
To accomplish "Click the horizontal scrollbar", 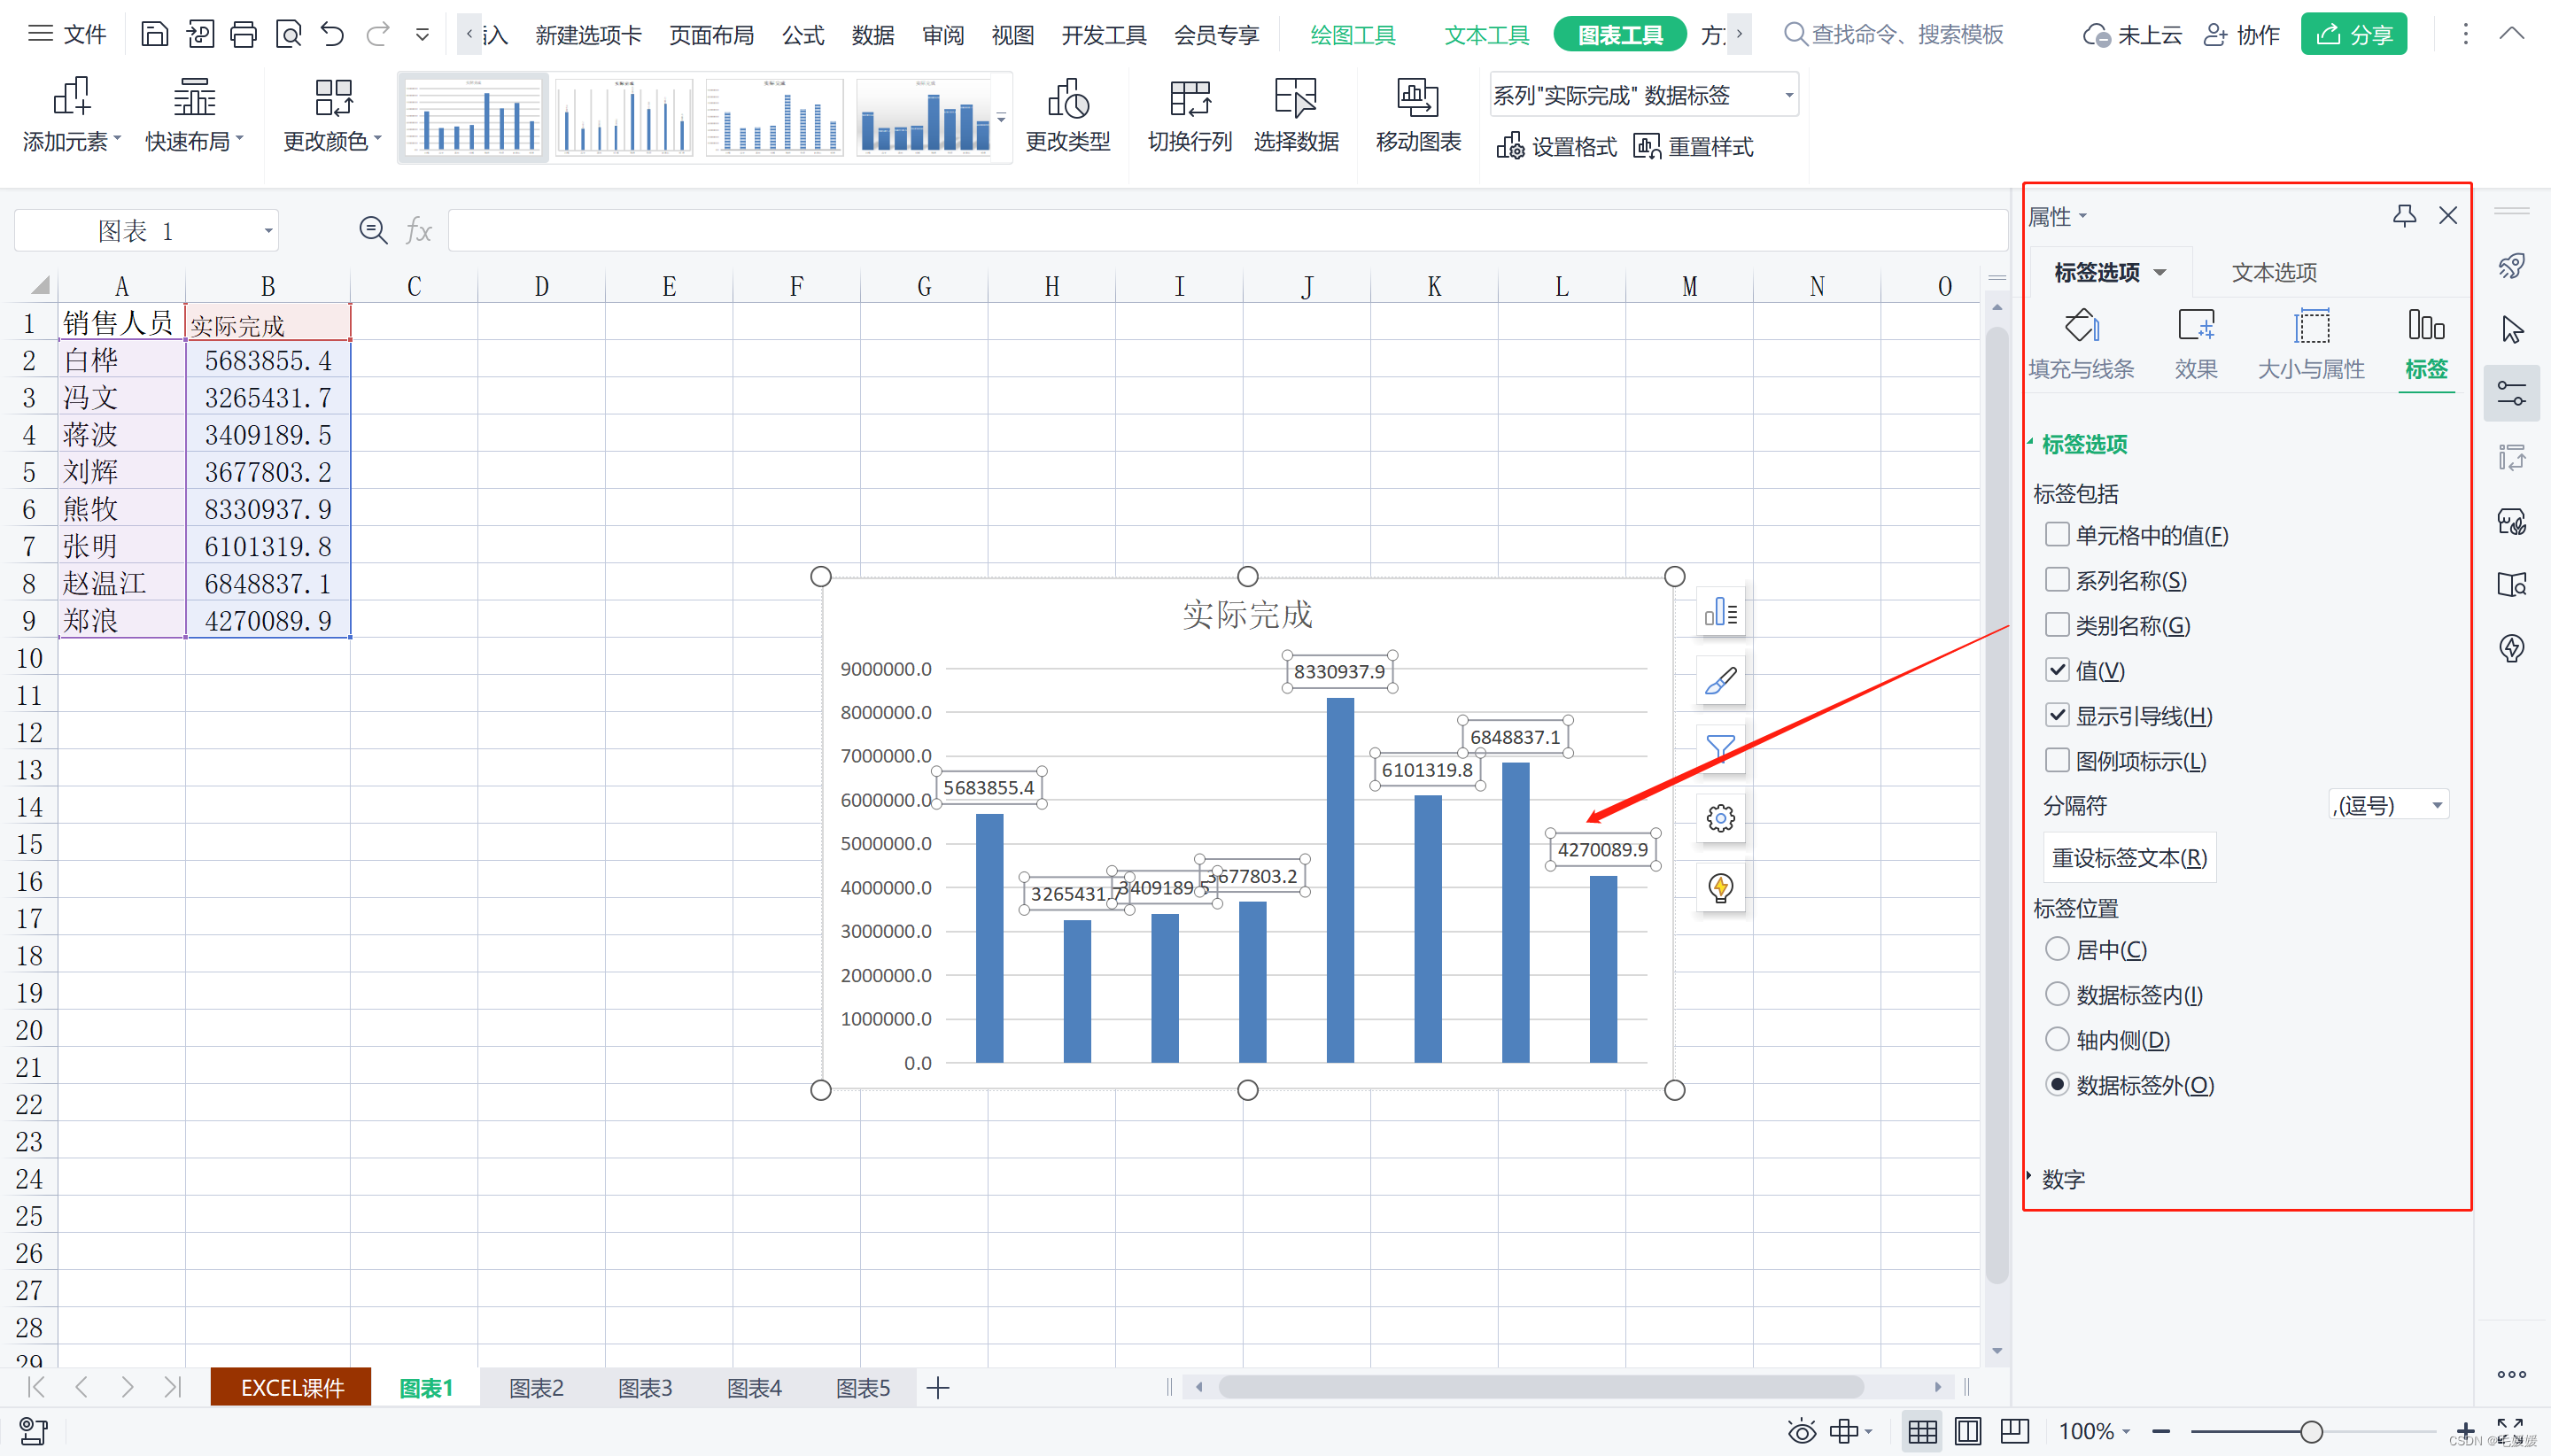I will point(1540,1387).
